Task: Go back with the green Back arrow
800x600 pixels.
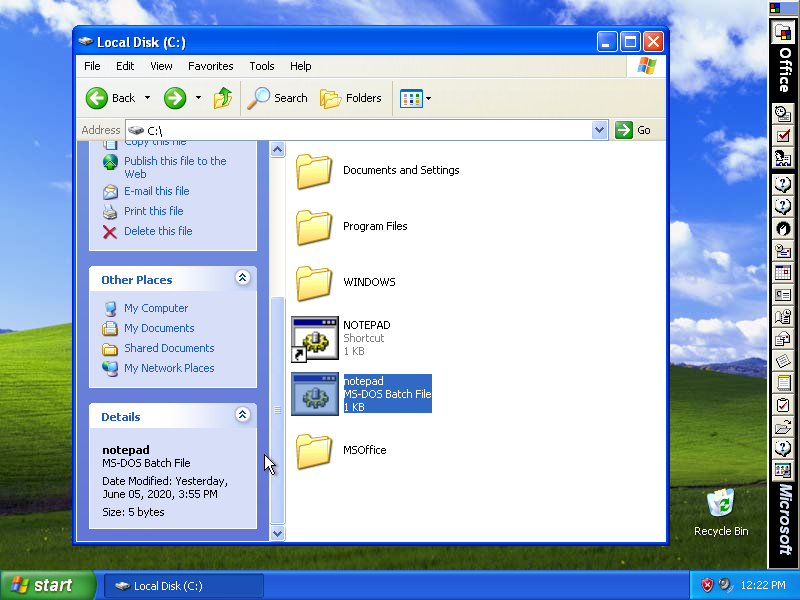Action: tap(110, 98)
